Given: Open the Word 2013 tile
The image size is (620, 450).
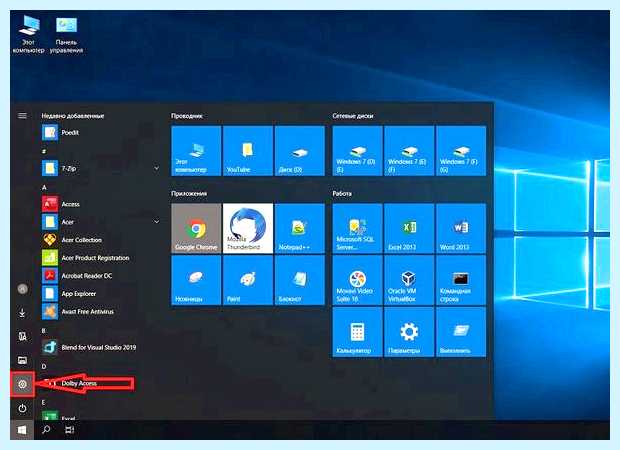Looking at the screenshot, I should (x=461, y=228).
